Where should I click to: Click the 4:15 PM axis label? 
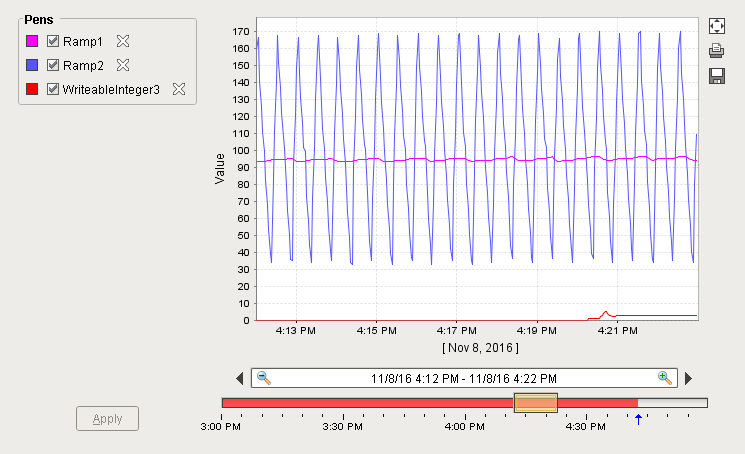click(x=376, y=331)
